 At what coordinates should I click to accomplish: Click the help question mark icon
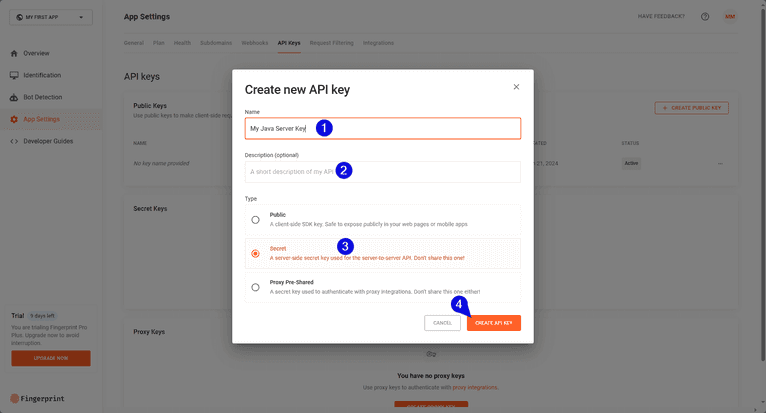click(x=705, y=17)
